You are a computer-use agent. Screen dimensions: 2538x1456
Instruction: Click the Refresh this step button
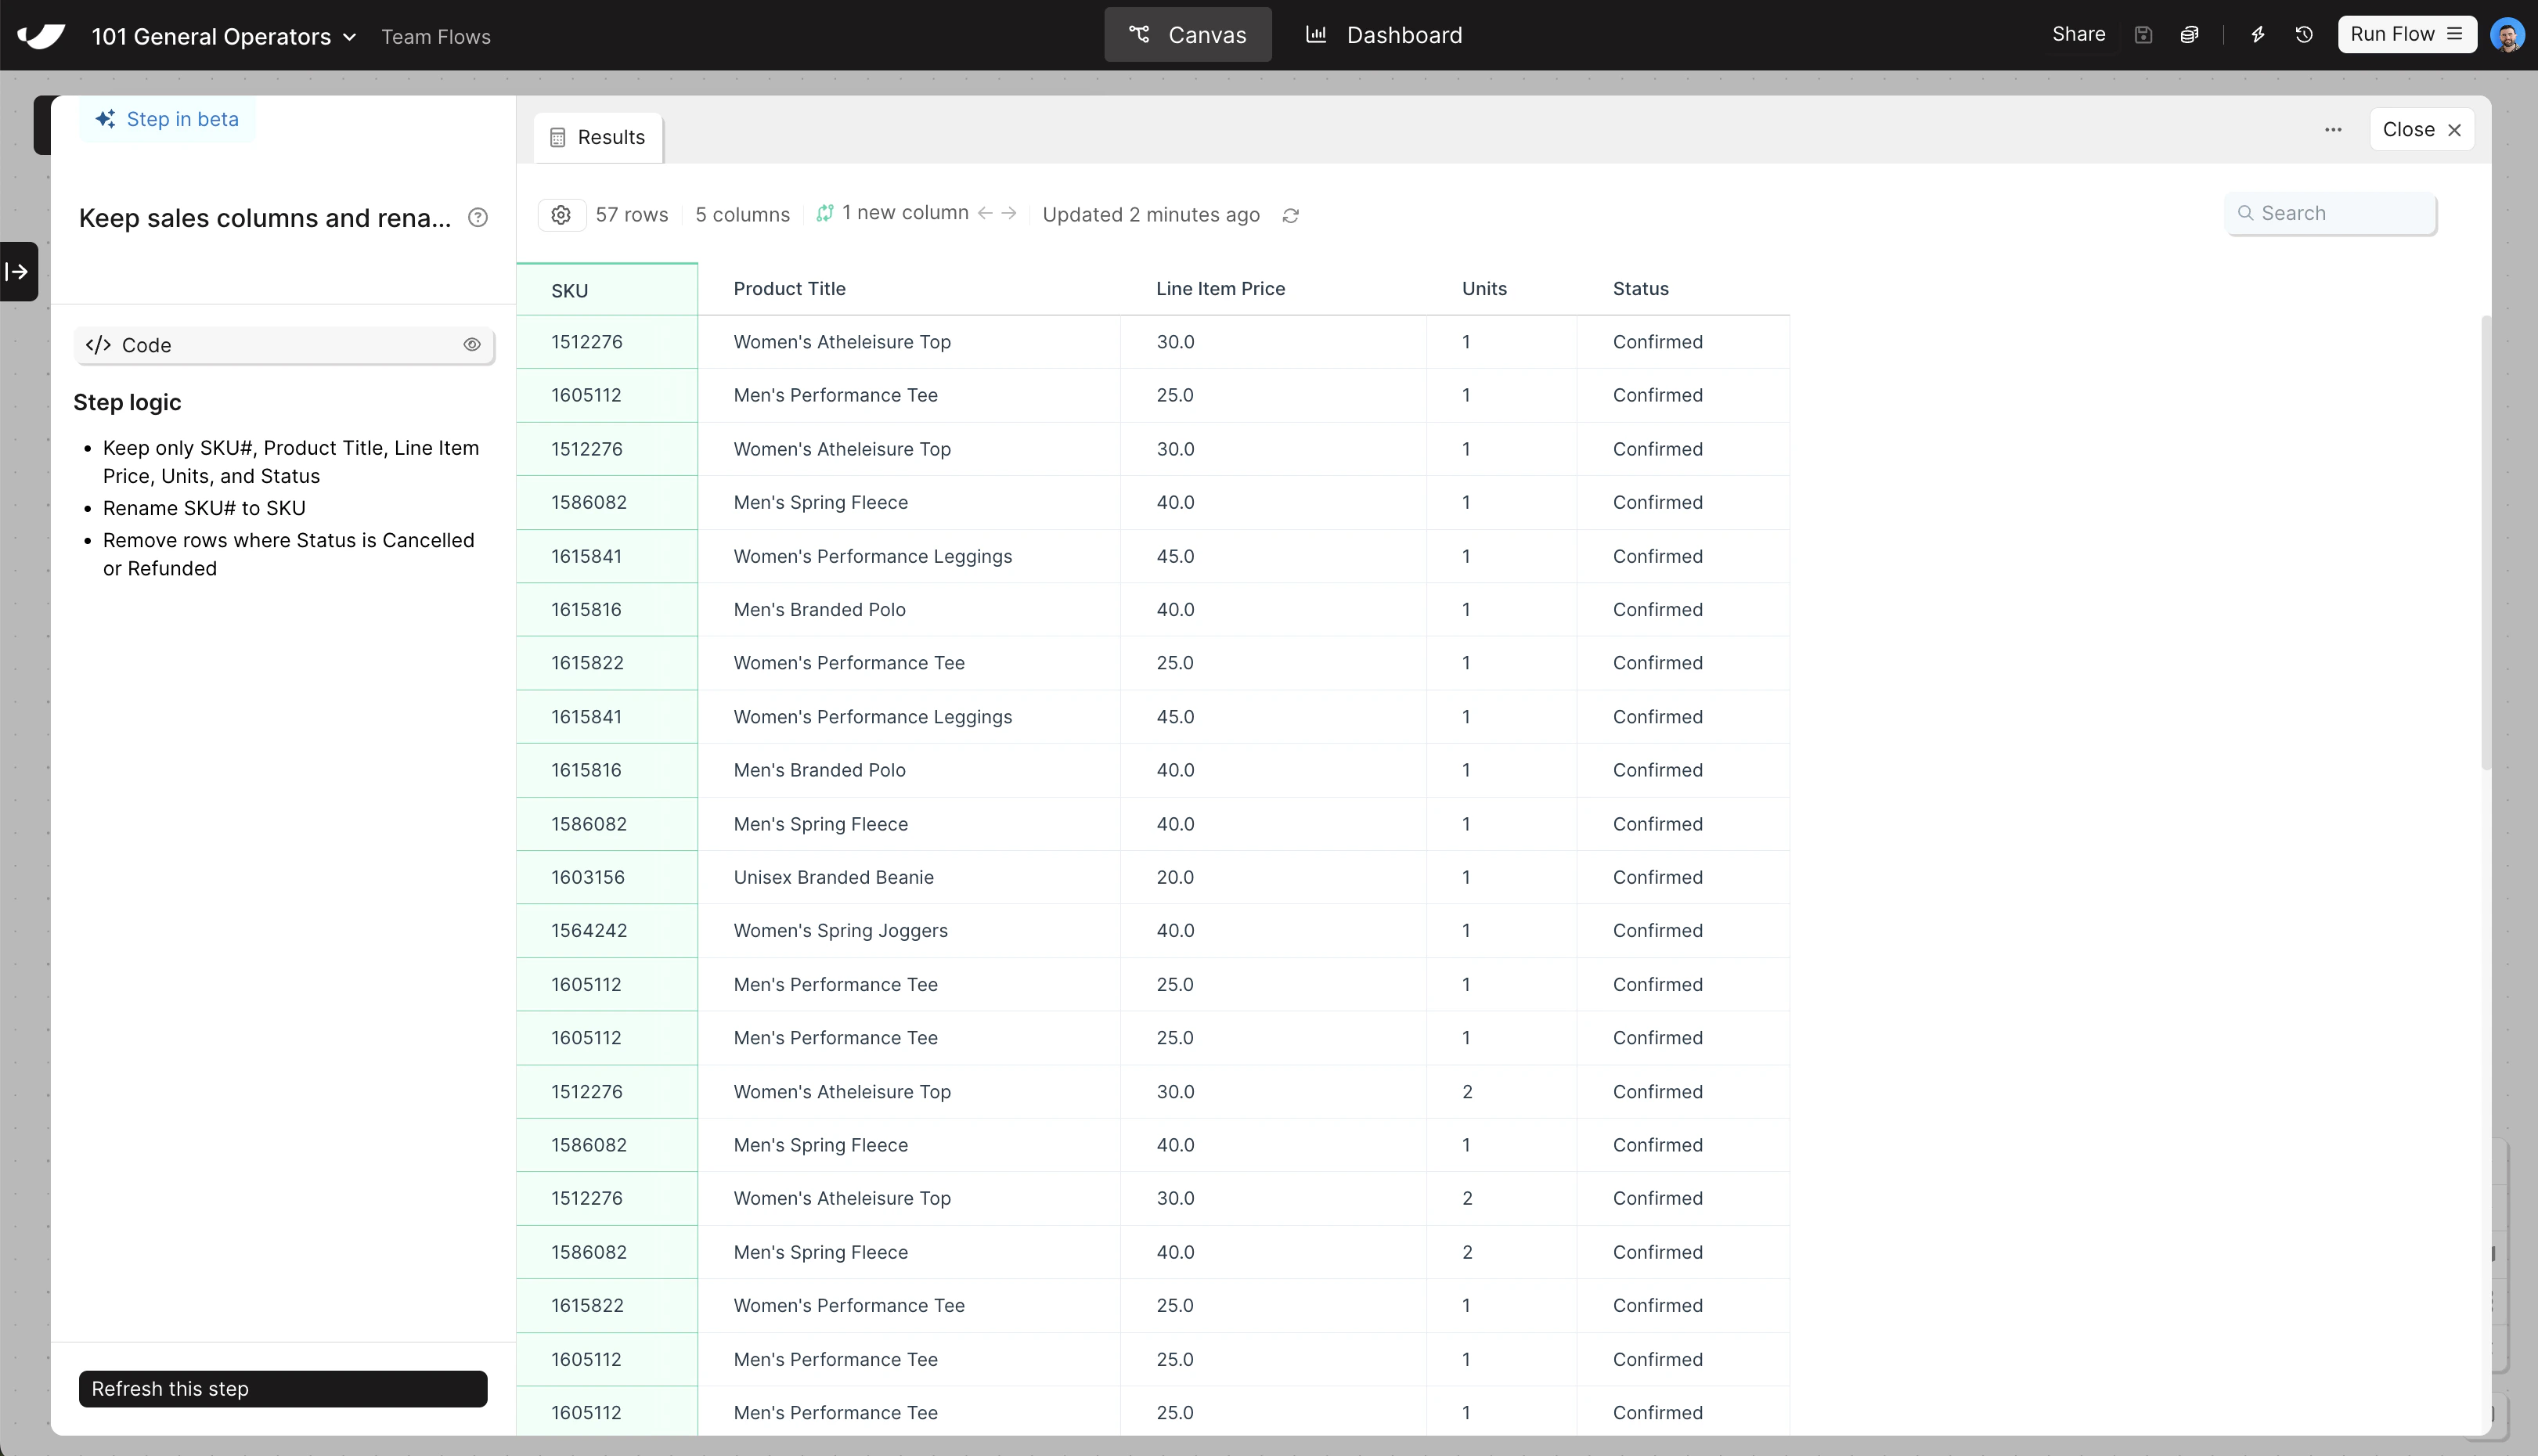[x=283, y=1389]
